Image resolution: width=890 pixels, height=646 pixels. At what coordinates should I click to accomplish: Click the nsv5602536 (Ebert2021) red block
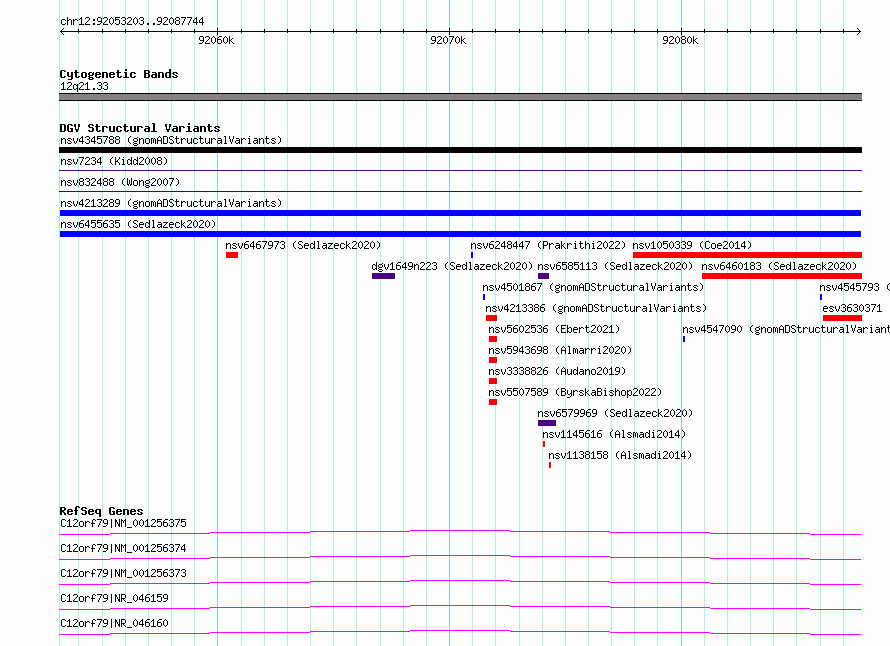493,339
